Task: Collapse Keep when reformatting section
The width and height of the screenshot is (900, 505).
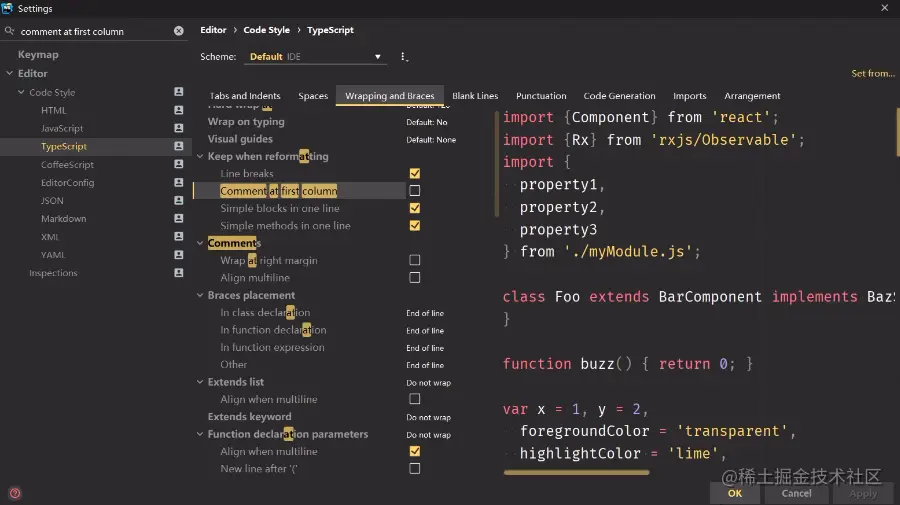Action: (200, 156)
